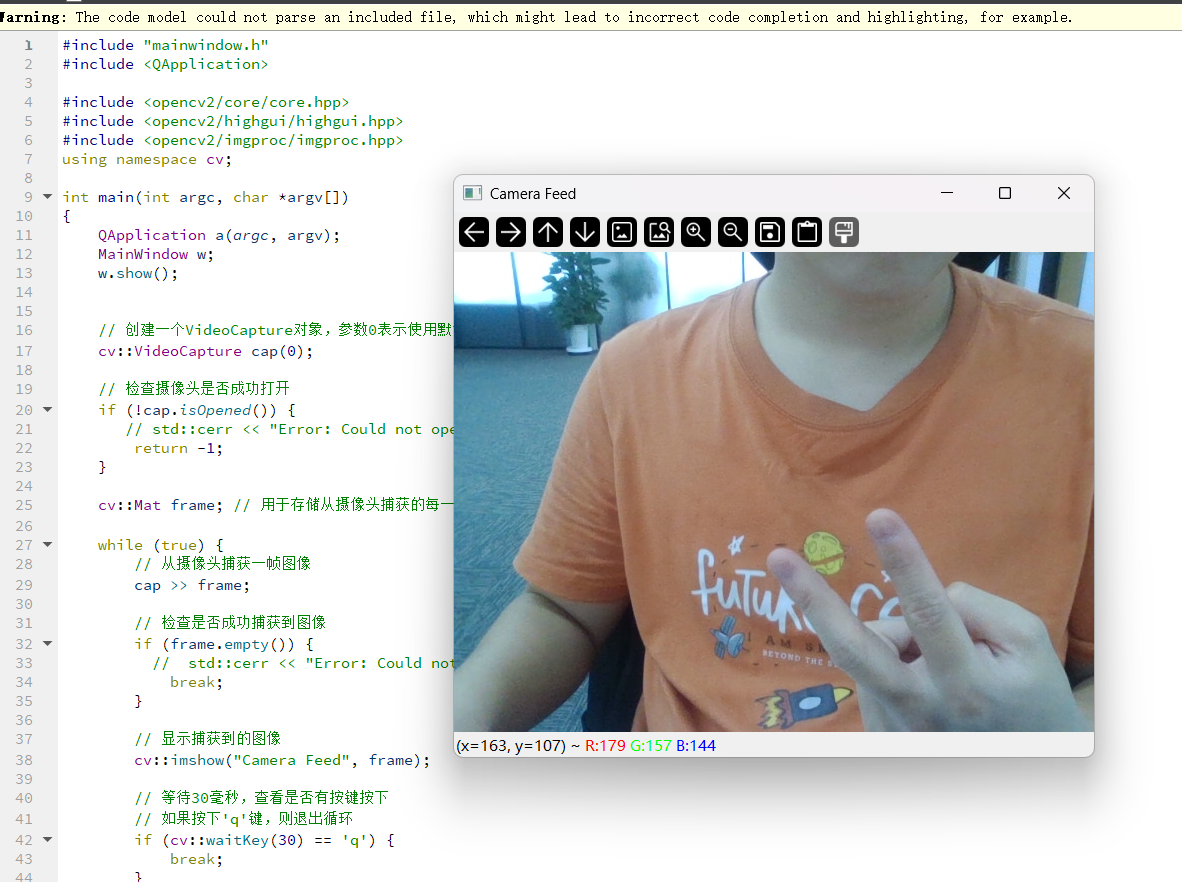Open the zoom region tool icon
The width and height of the screenshot is (1182, 882).
tap(658, 232)
